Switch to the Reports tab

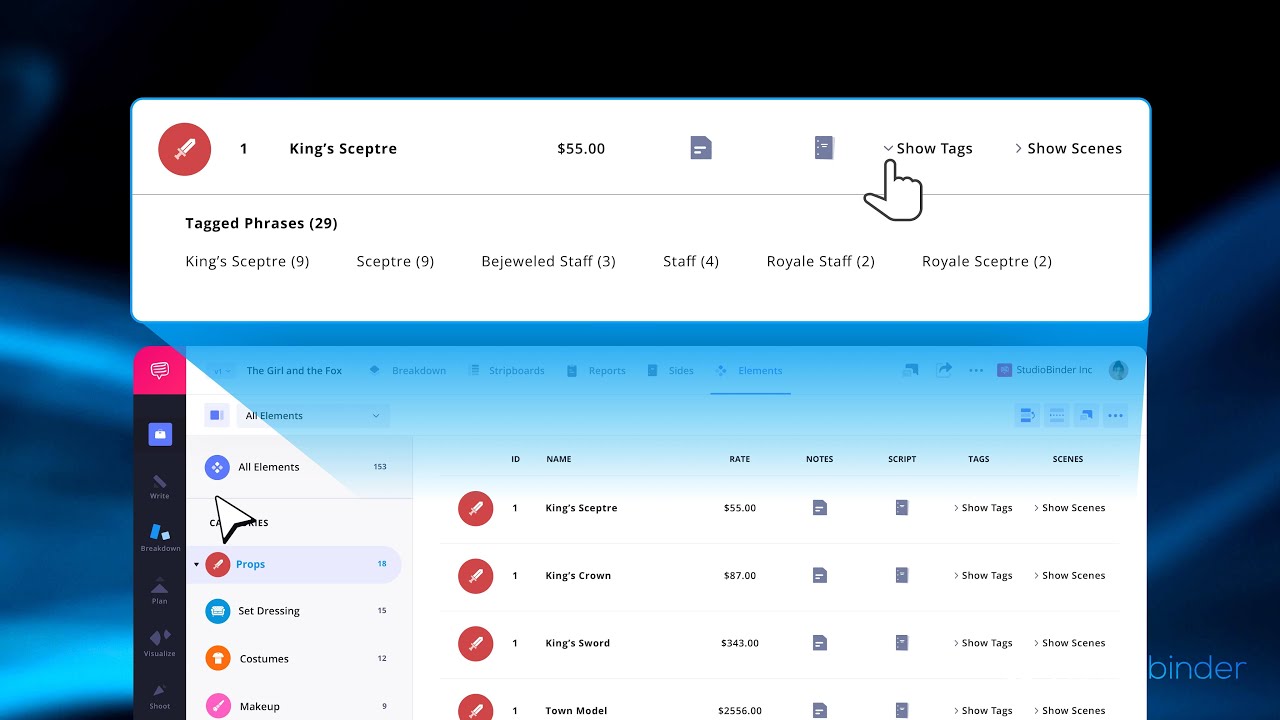pyautogui.click(x=597, y=370)
